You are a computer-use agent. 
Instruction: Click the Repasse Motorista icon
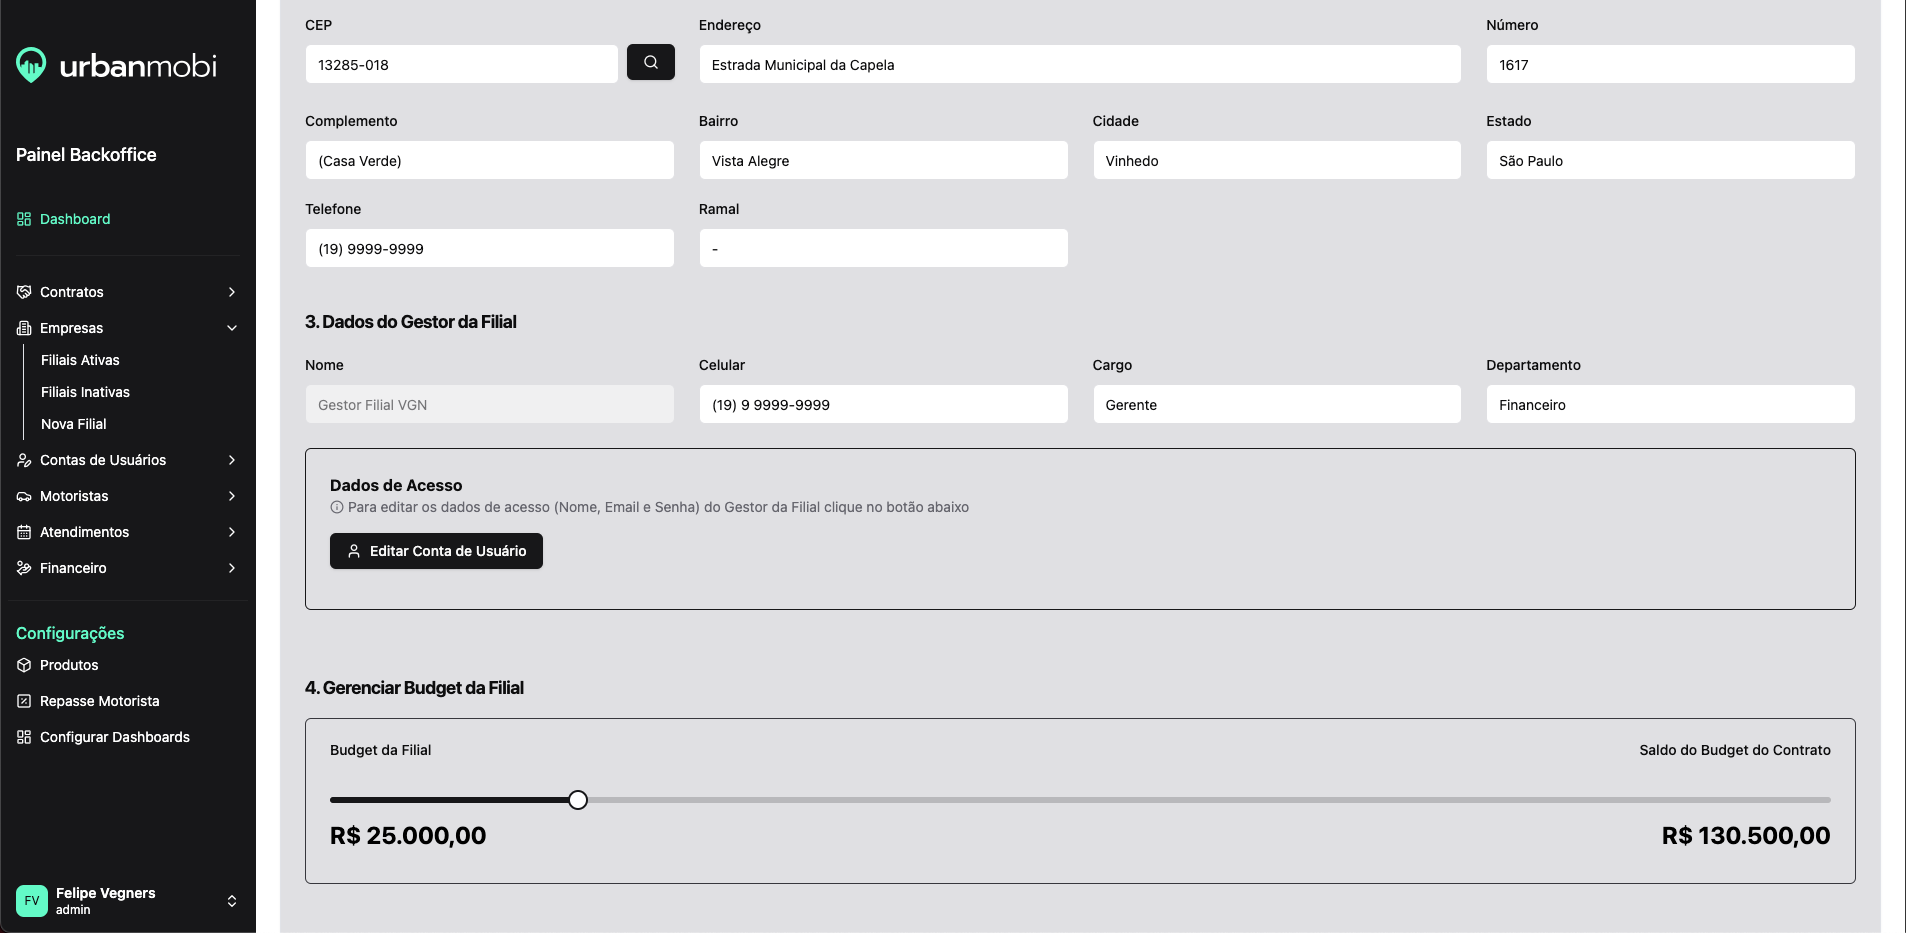[x=24, y=701]
